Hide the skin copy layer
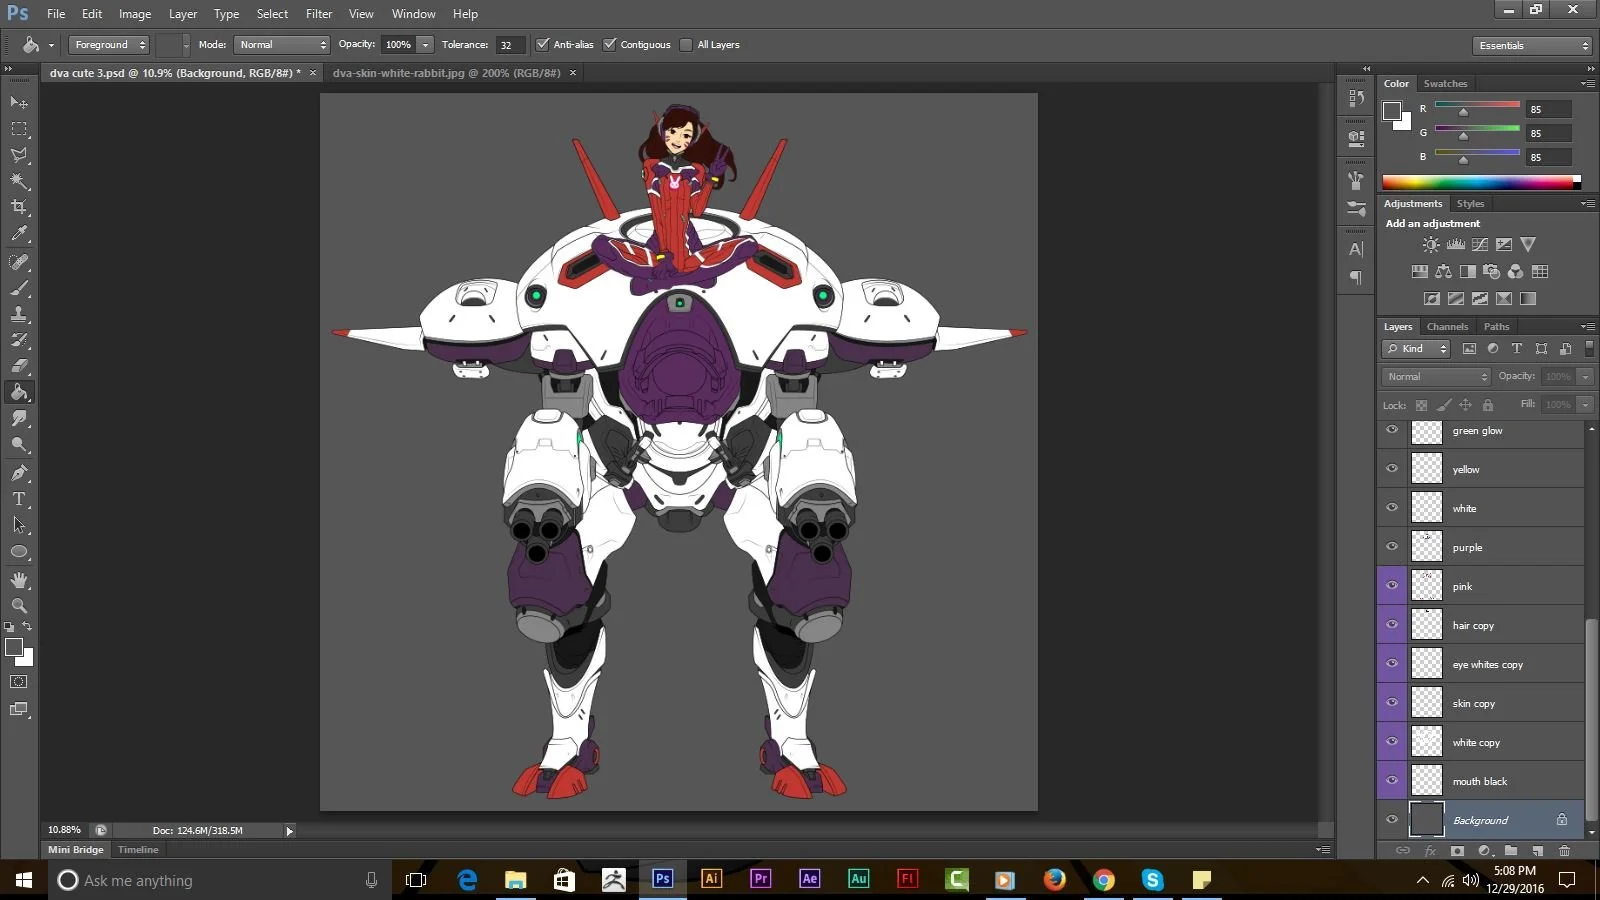The image size is (1600, 900). point(1392,702)
